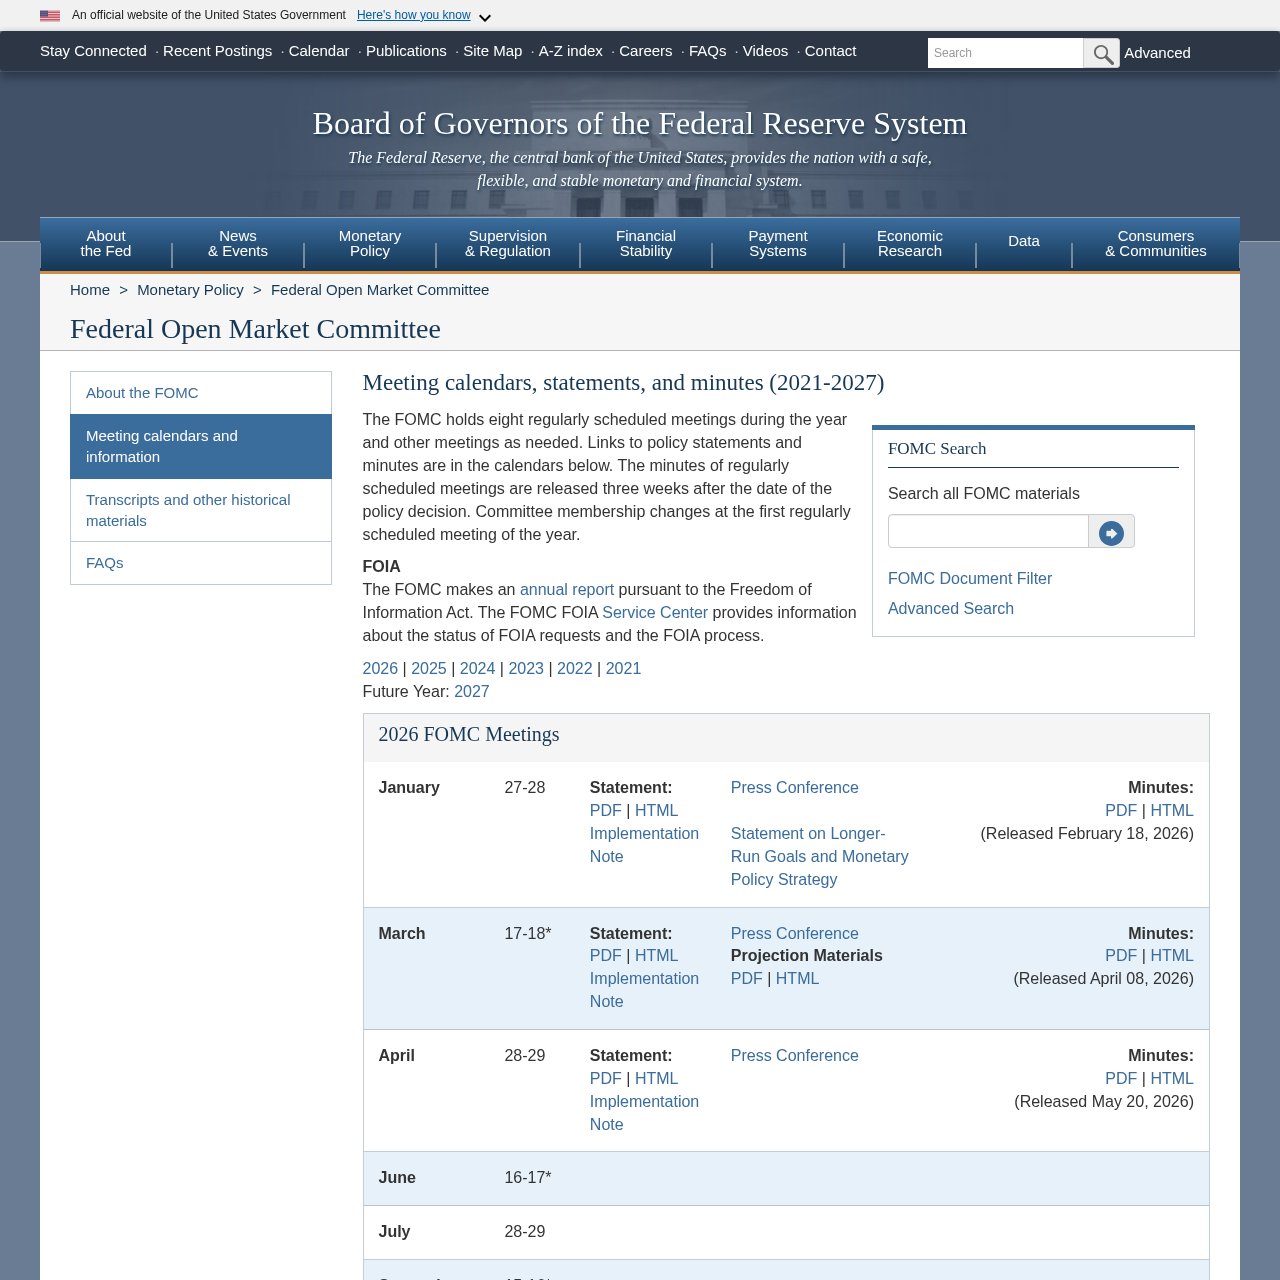
Task: Jump to the 2026 year link
Action: [x=380, y=669]
